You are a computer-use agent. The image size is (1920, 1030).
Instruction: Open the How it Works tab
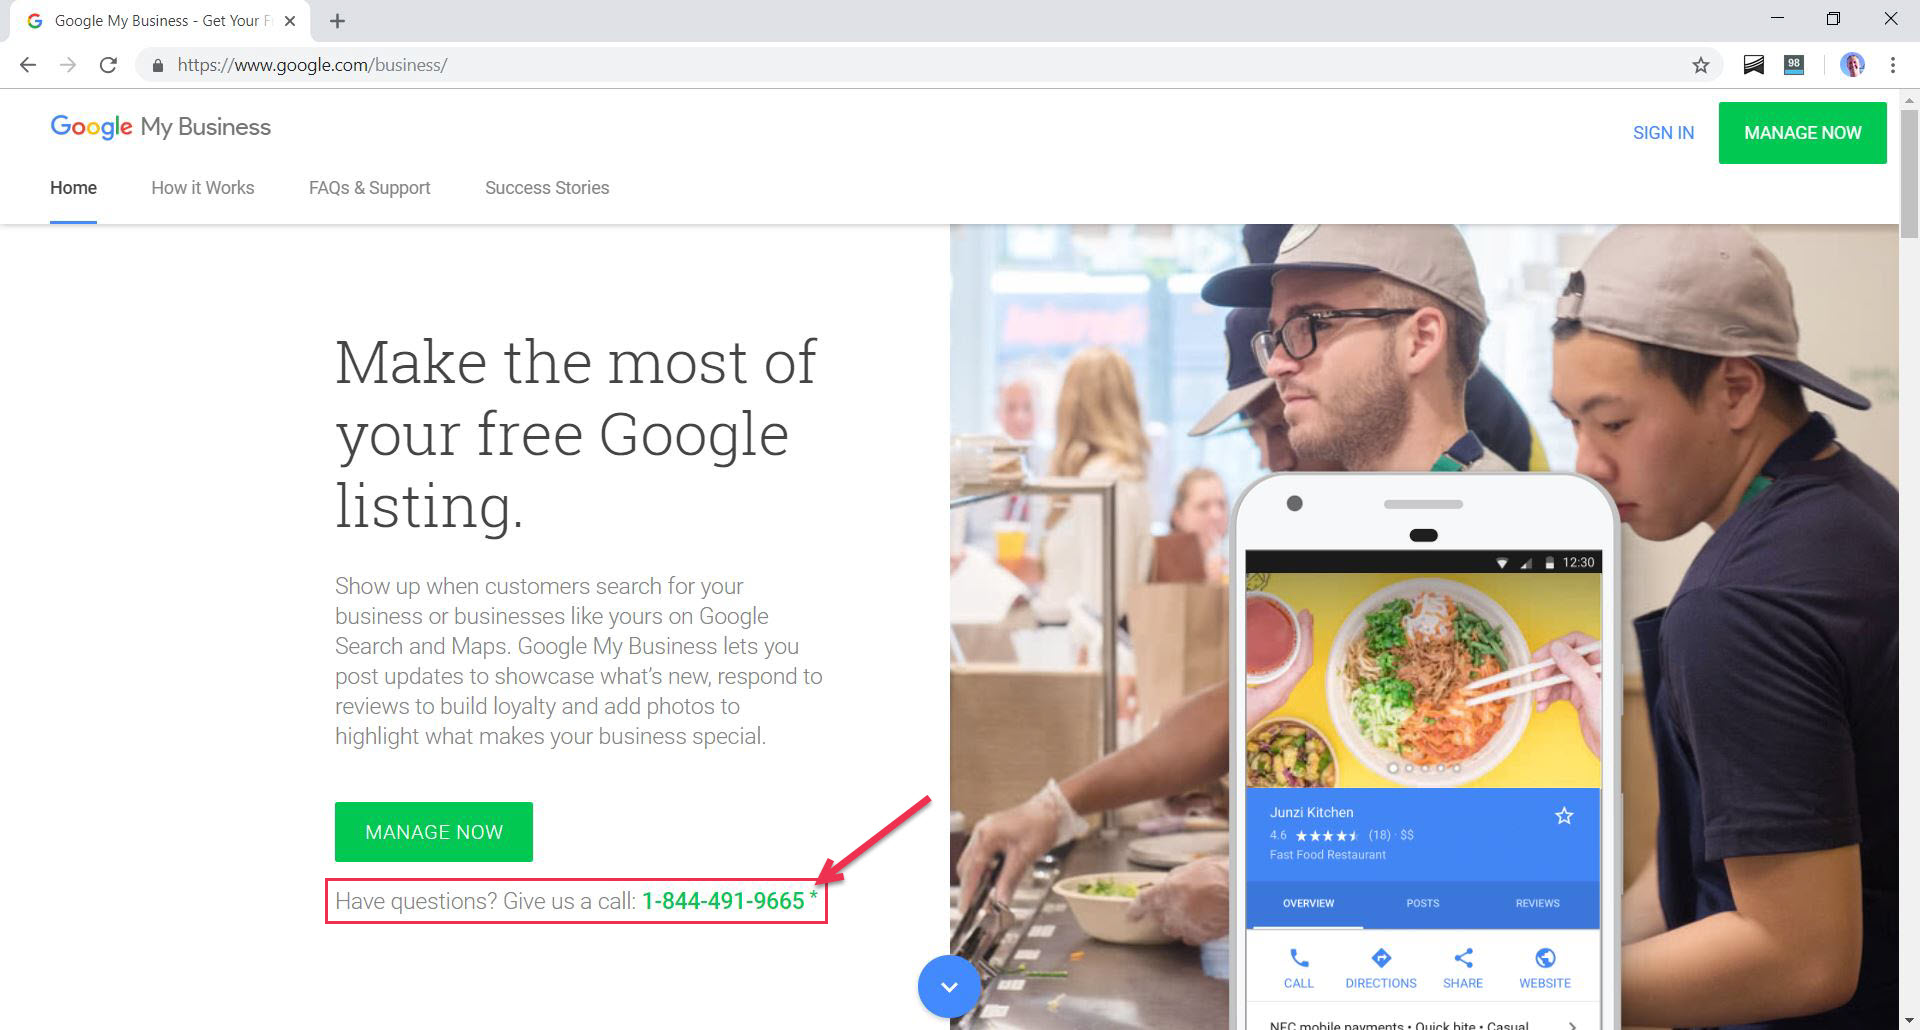(x=203, y=188)
